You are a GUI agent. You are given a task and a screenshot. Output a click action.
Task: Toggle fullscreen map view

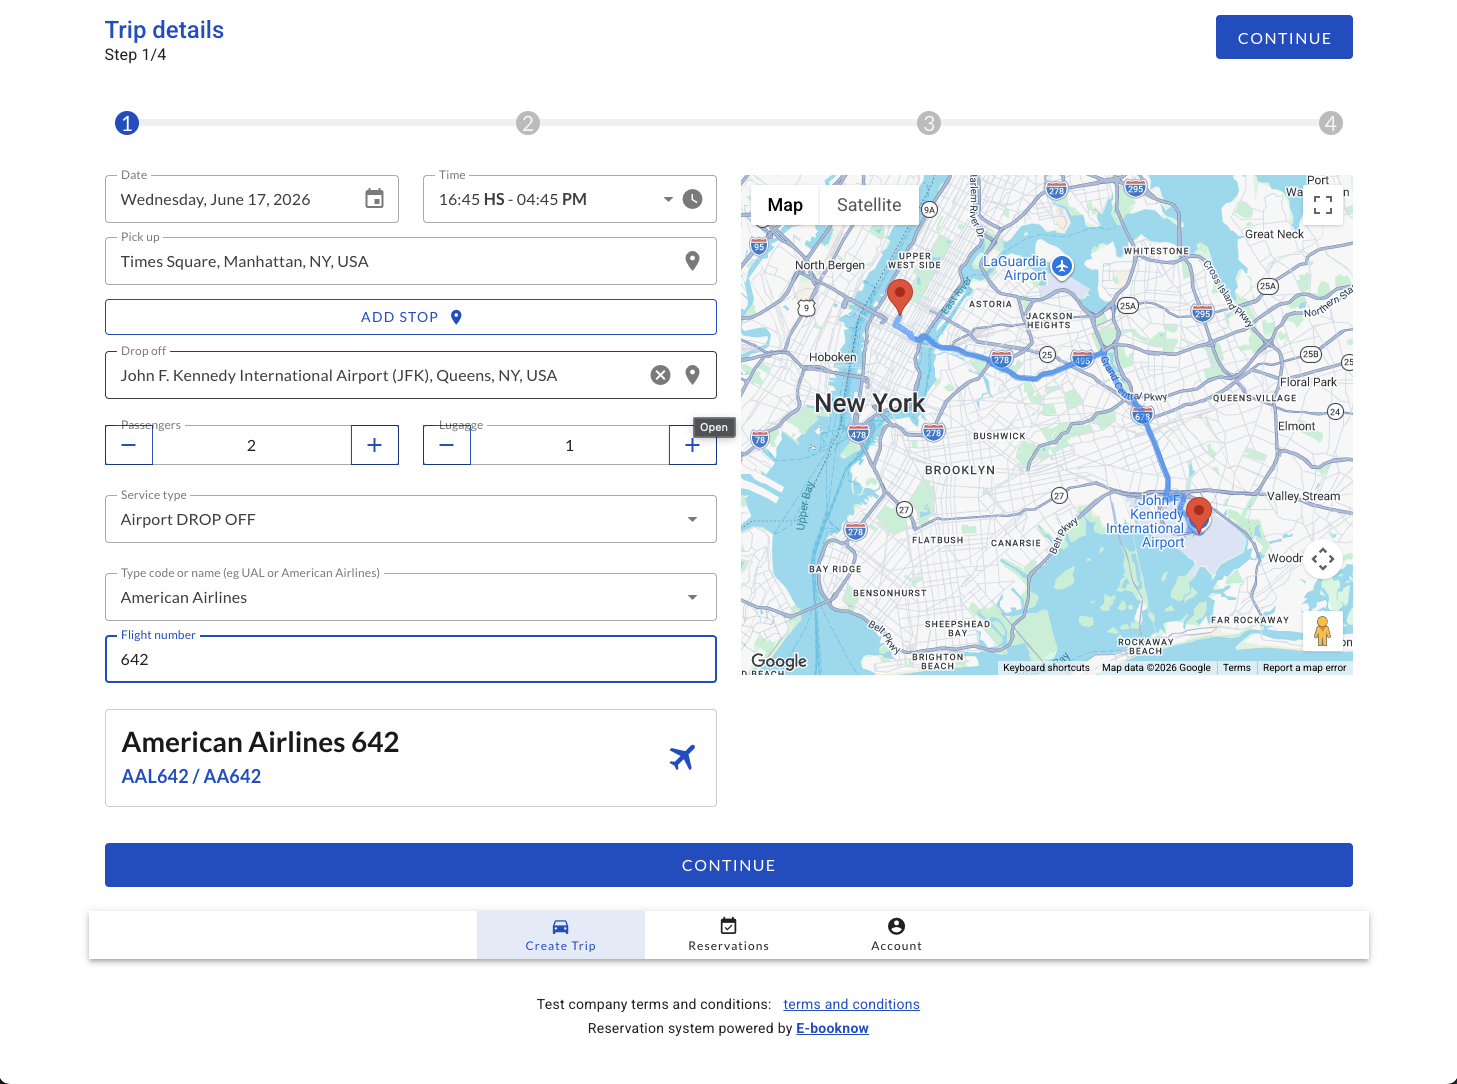1323,205
